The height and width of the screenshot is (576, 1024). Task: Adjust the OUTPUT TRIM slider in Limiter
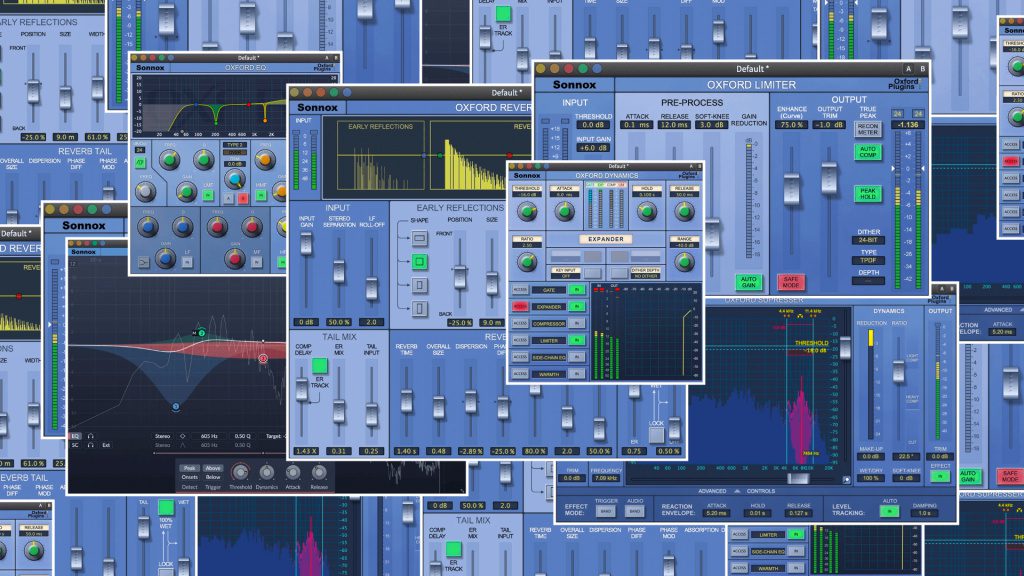click(x=829, y=178)
